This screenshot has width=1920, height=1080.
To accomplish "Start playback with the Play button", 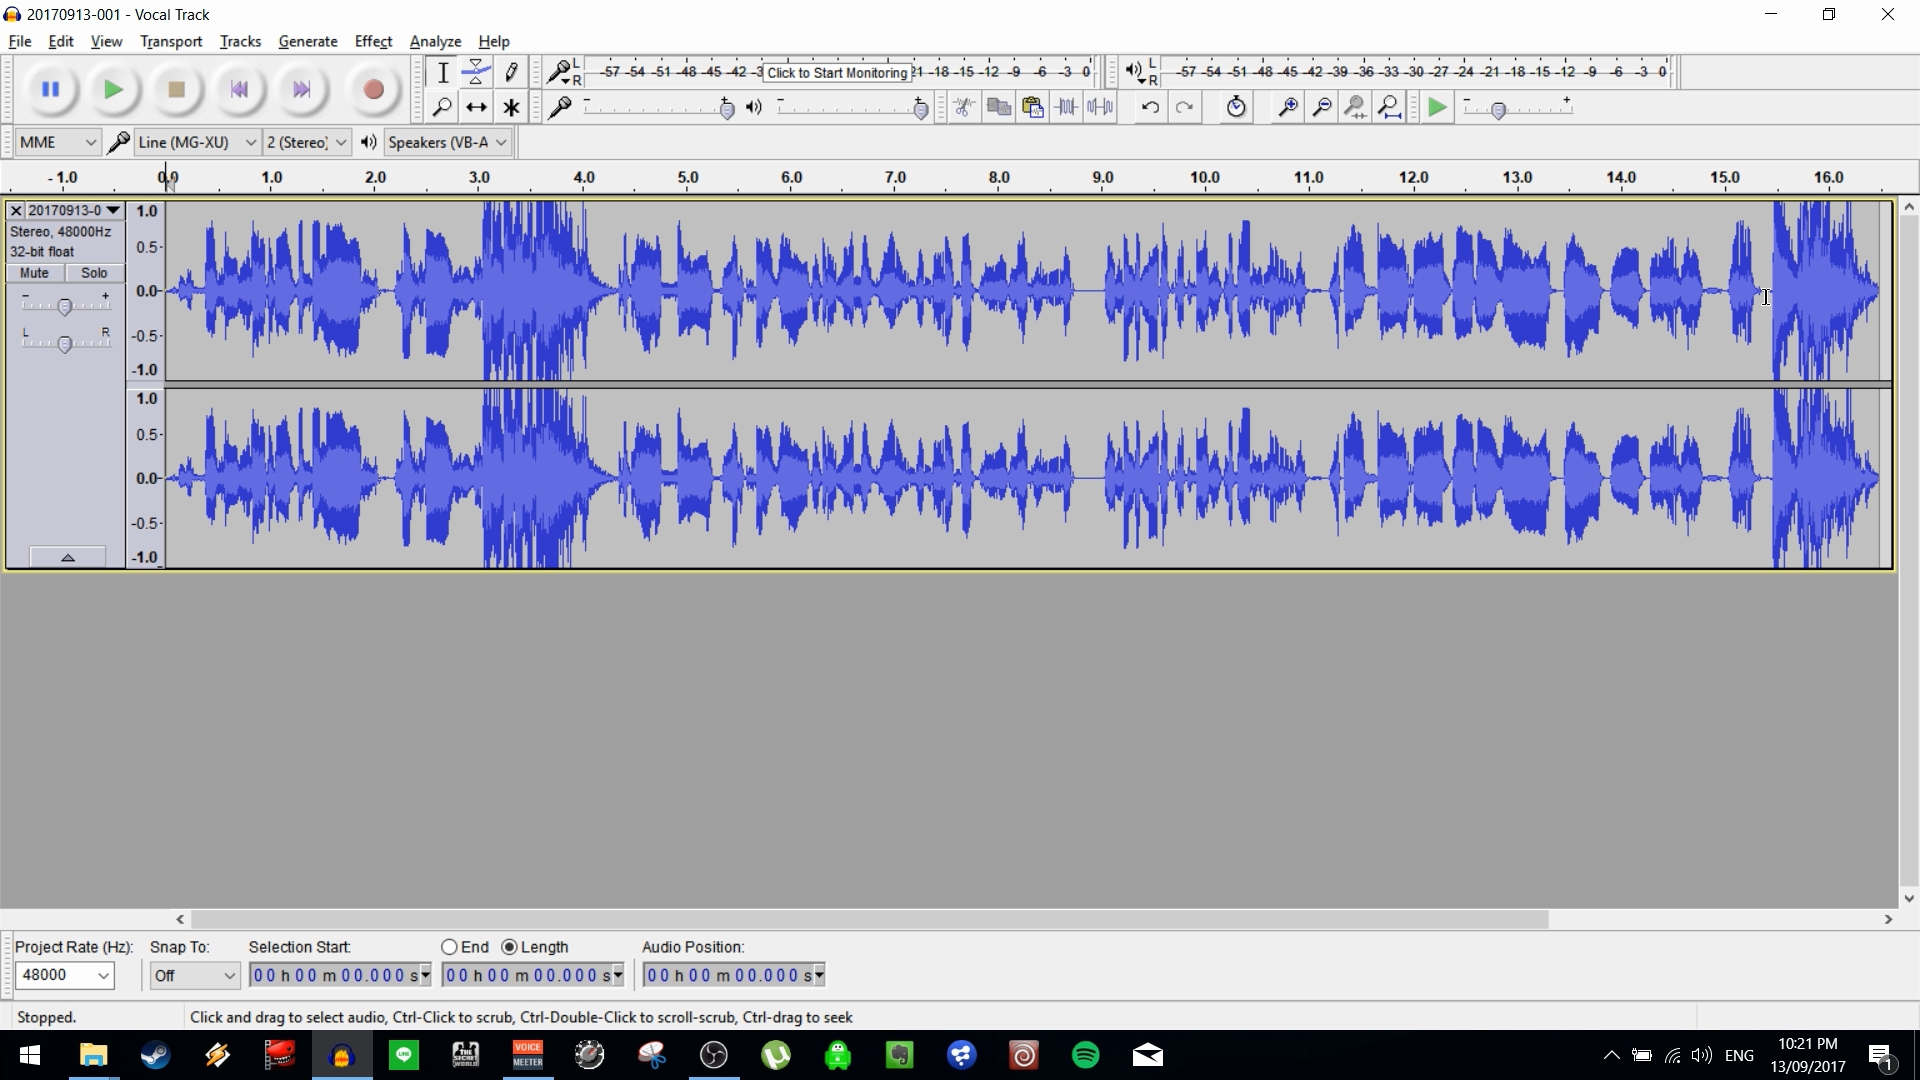I will (x=114, y=90).
